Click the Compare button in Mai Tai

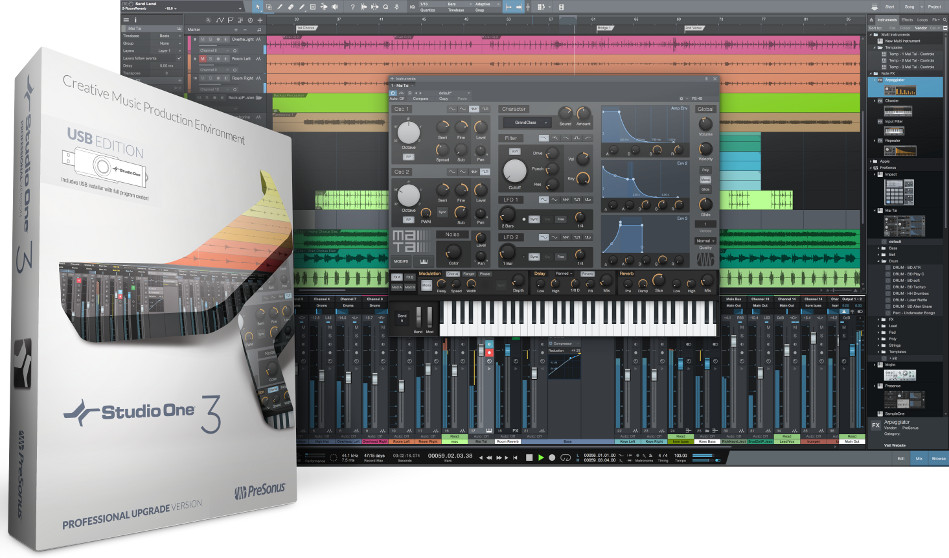tap(420, 98)
